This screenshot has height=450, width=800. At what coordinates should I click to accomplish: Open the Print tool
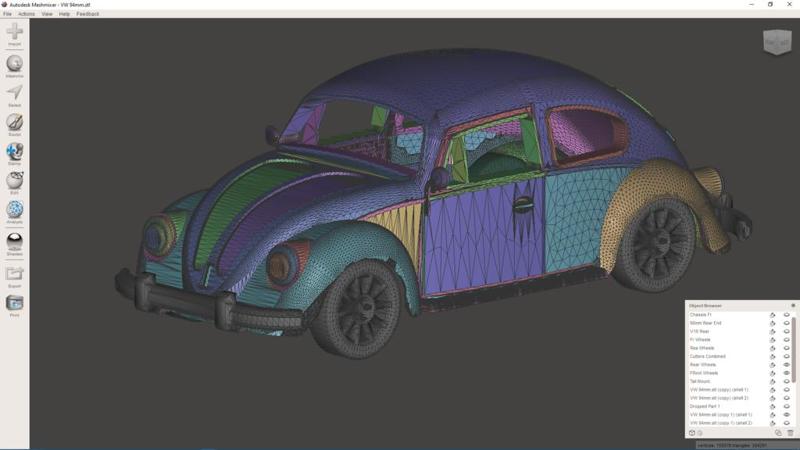(14, 303)
